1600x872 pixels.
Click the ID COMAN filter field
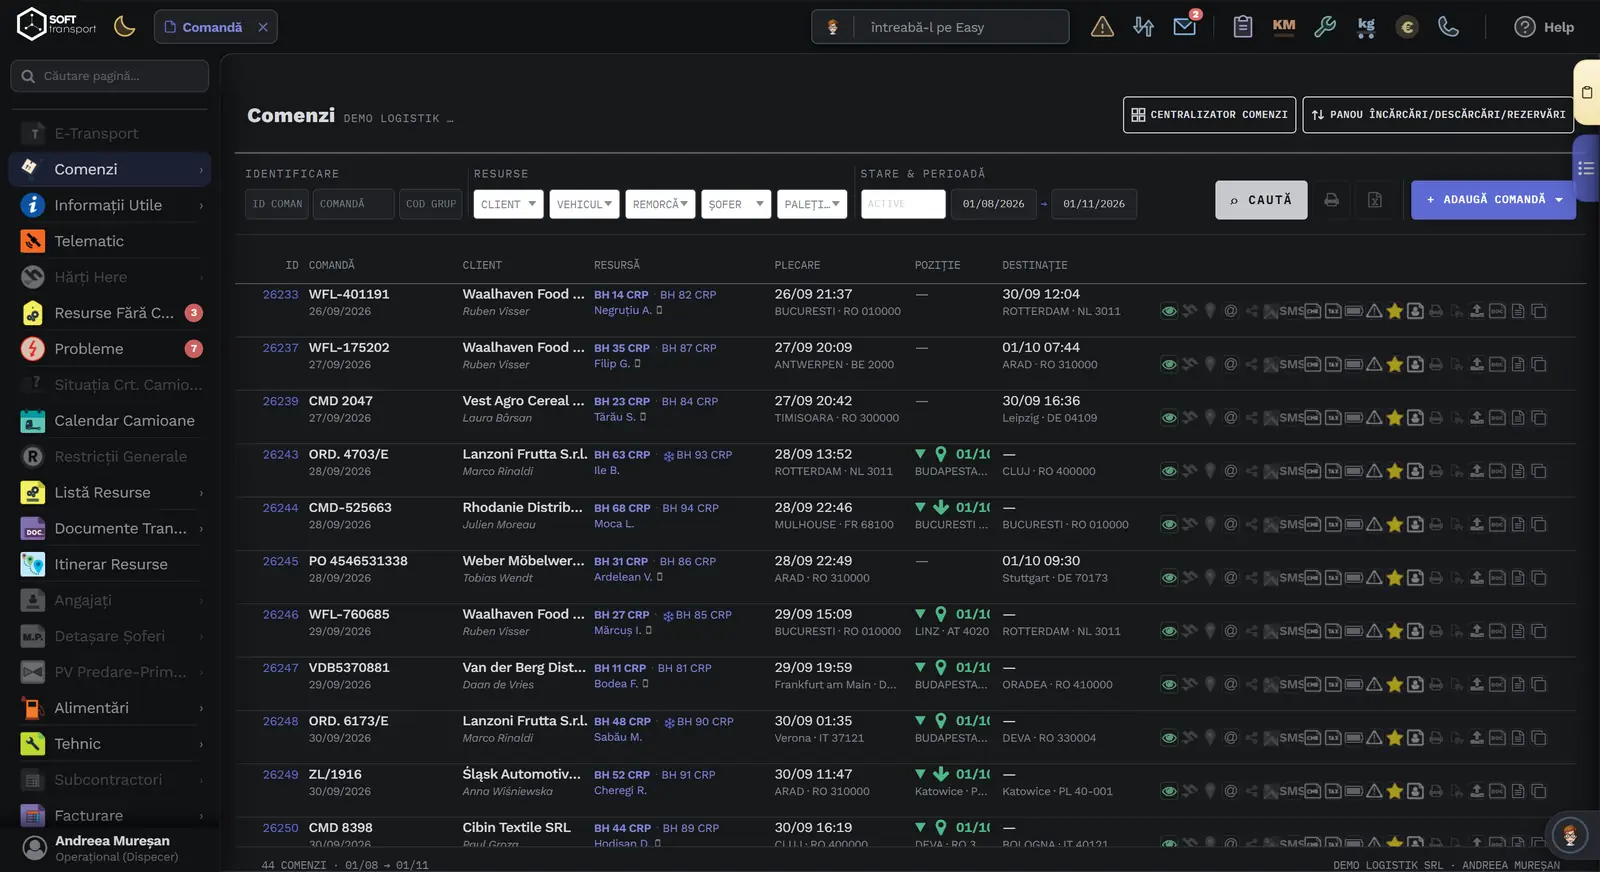coord(277,204)
